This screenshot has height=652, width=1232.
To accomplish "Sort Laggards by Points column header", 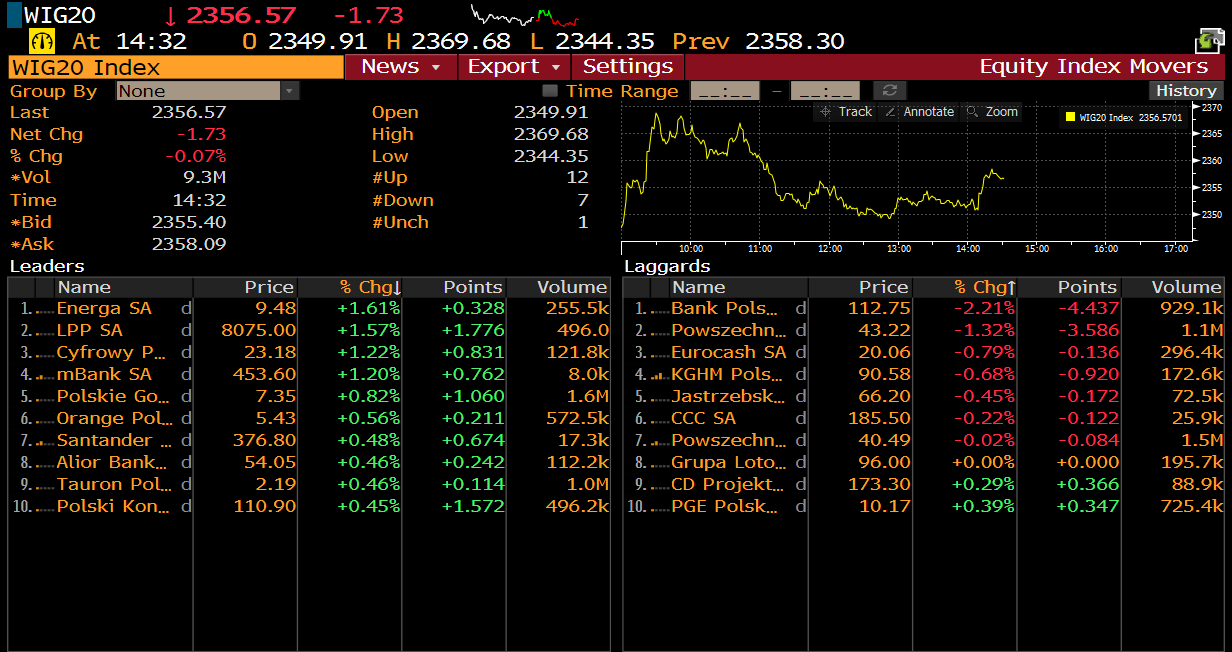I will 1070,287.
